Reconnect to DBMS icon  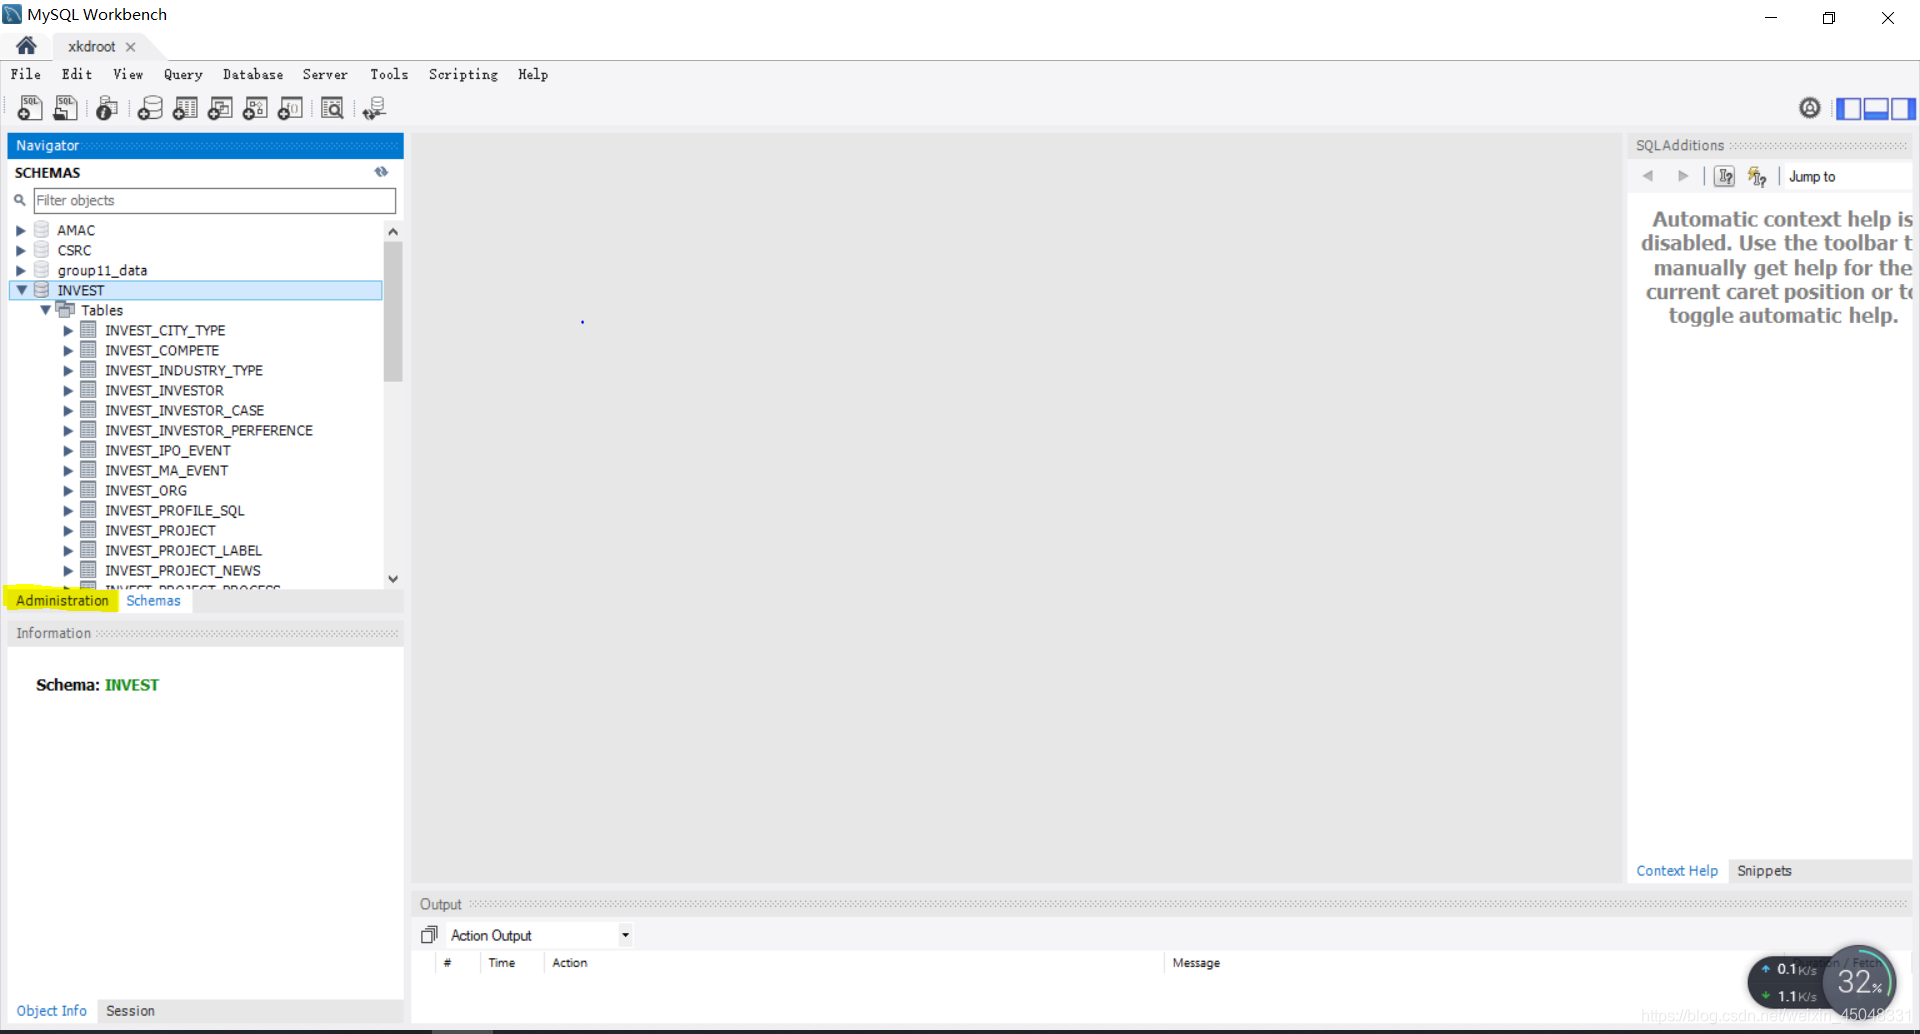click(374, 108)
